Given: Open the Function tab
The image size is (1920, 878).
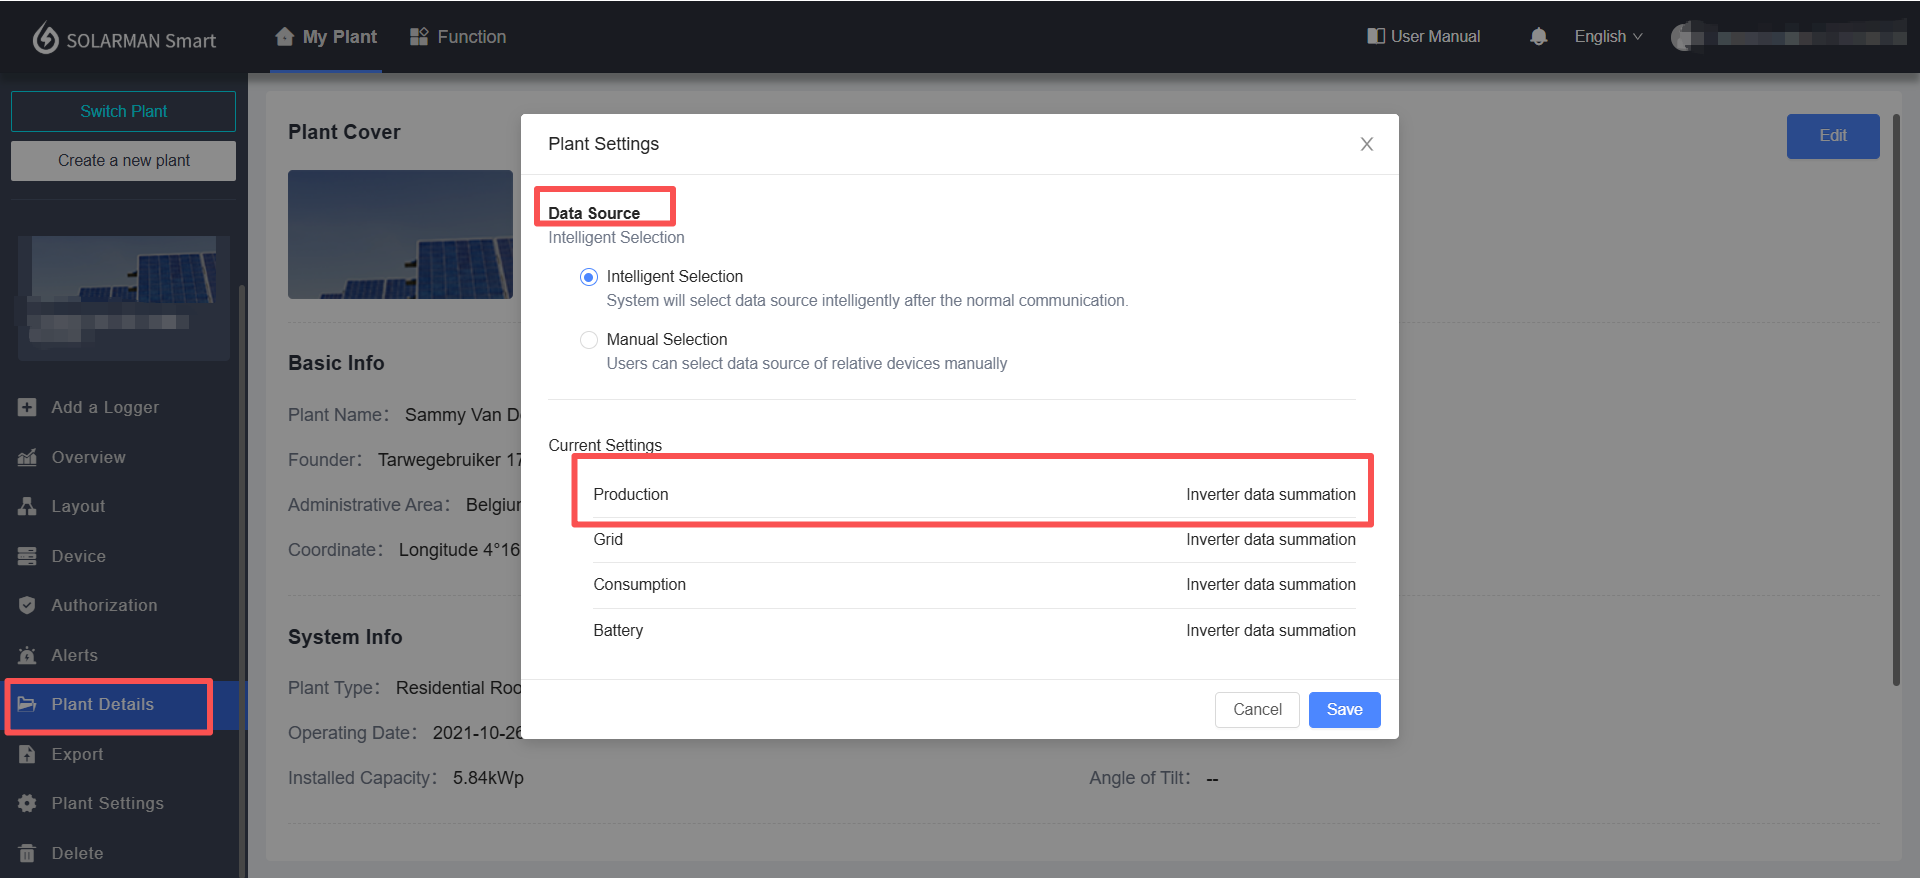Looking at the screenshot, I should tap(458, 37).
